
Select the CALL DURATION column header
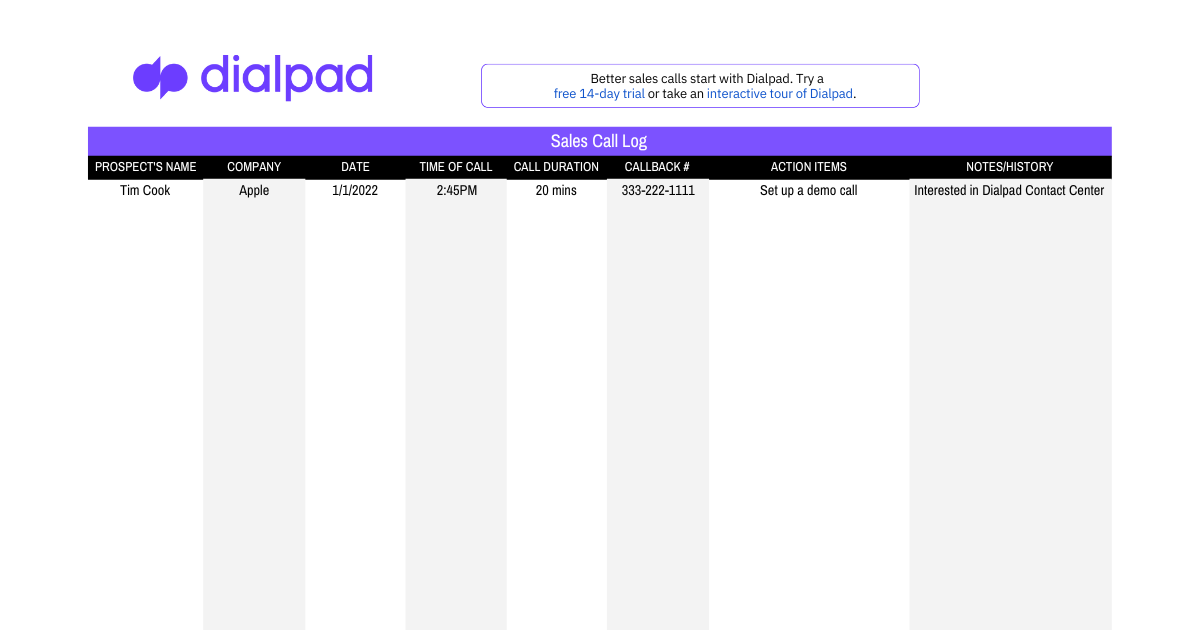[x=556, y=167]
